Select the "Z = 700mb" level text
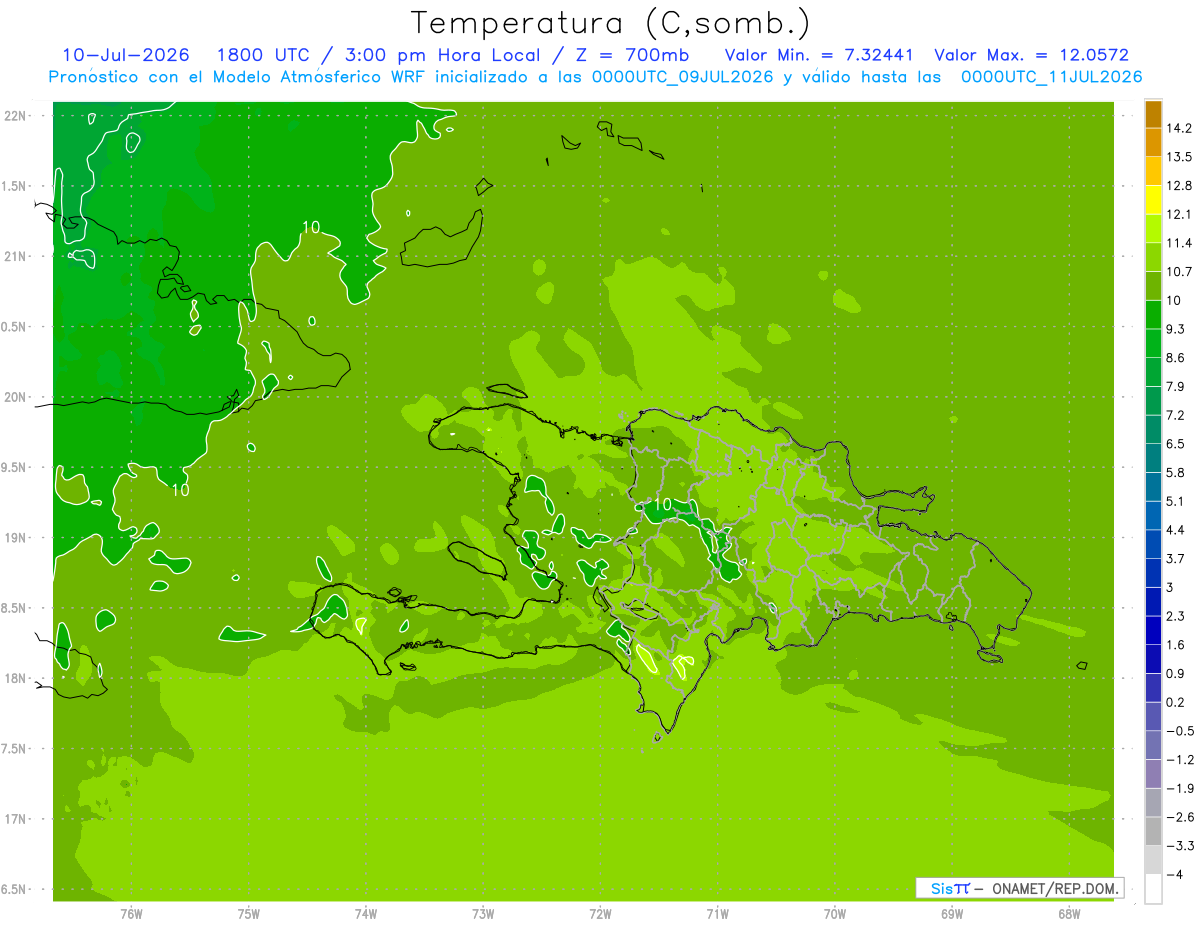The width and height of the screenshot is (1200, 927). [x=629, y=55]
